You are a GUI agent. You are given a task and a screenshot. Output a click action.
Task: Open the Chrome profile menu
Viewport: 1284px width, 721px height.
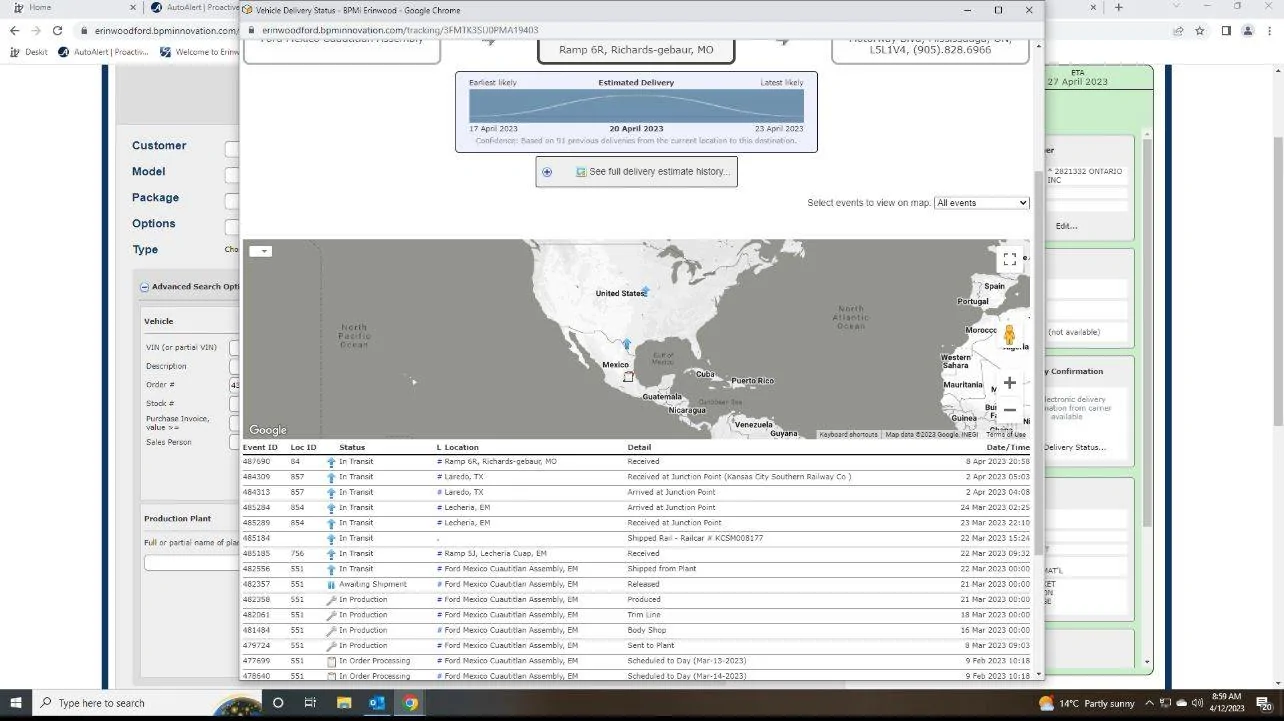click(1248, 31)
